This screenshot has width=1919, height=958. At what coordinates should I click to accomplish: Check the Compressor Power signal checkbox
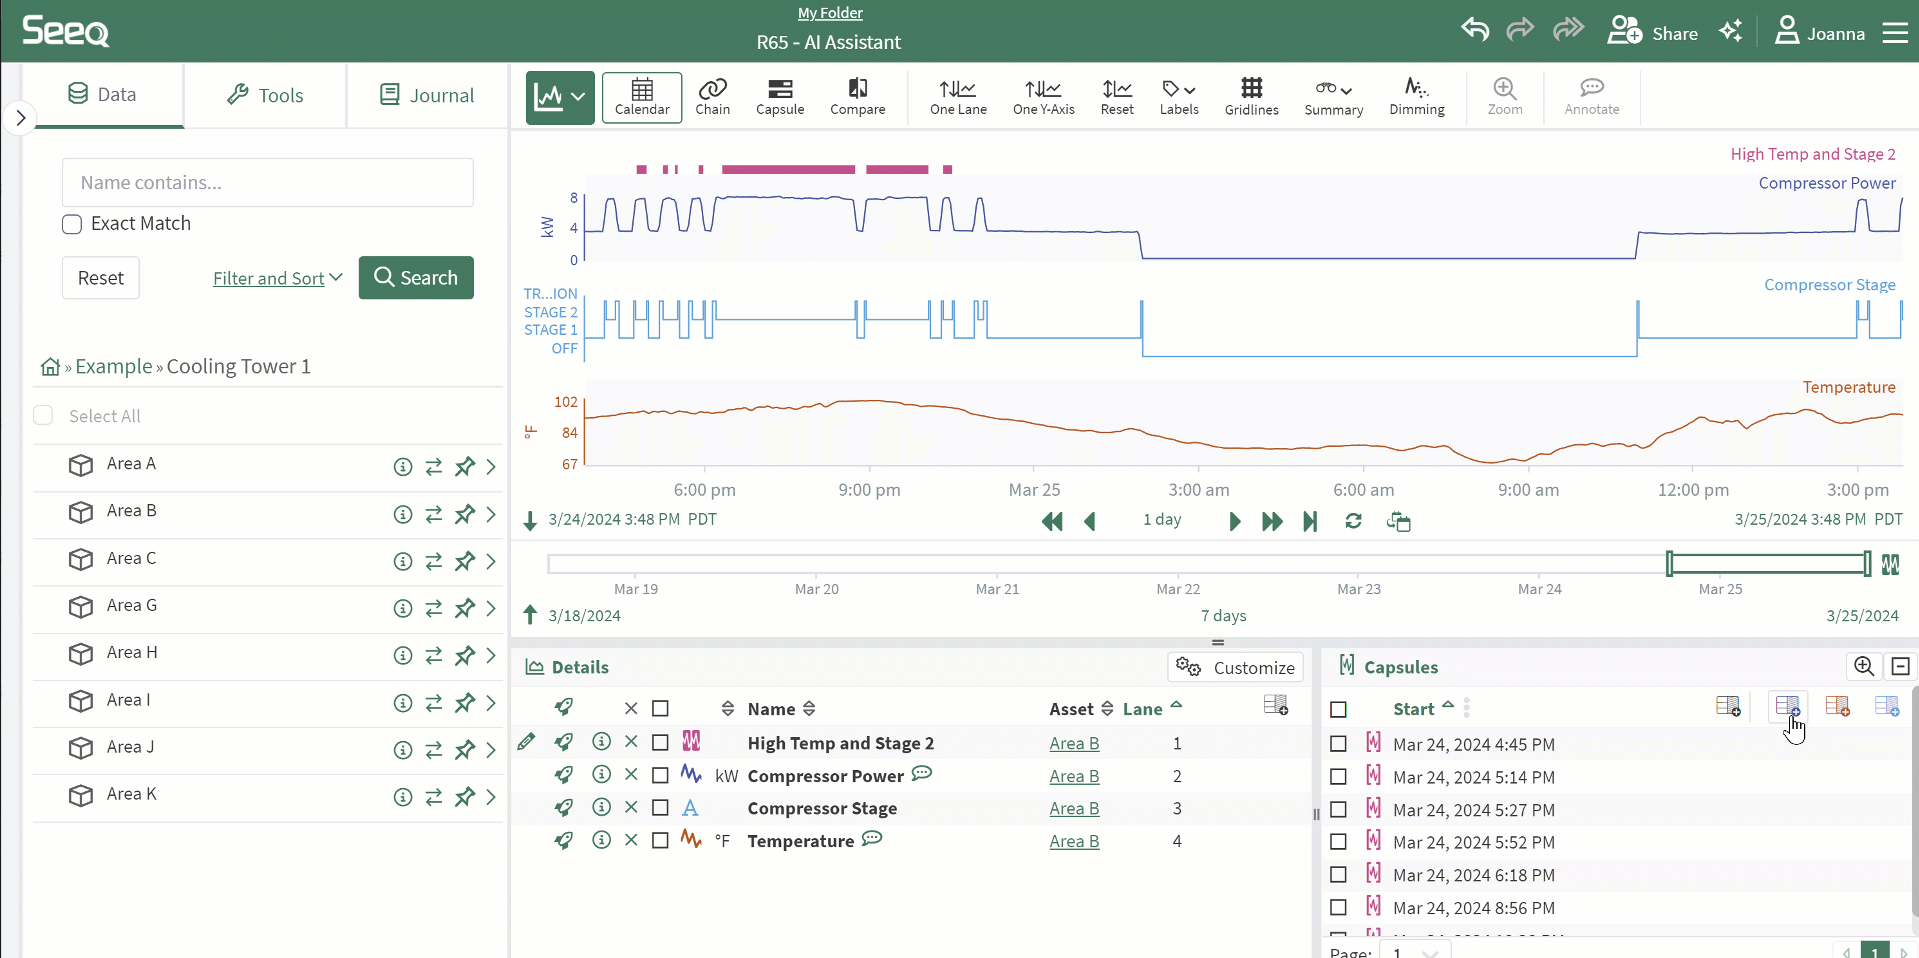pyautogui.click(x=660, y=776)
